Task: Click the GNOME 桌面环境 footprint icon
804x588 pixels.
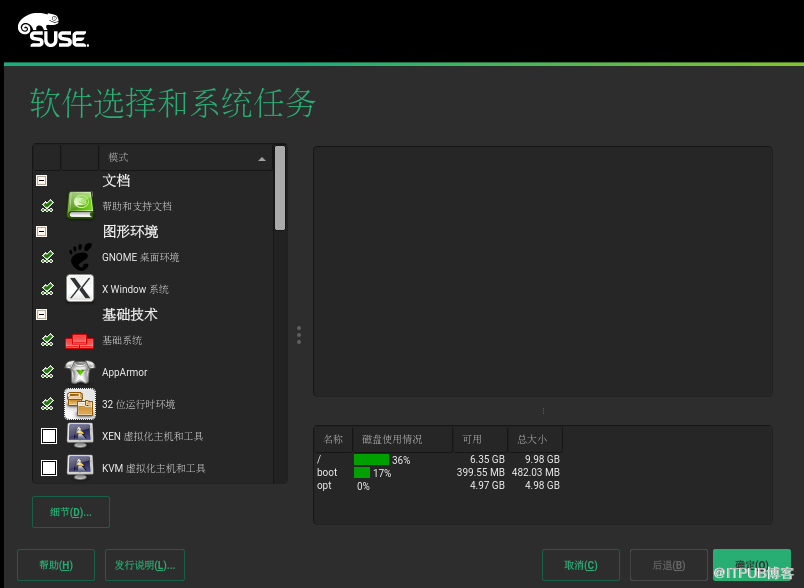Action: pyautogui.click(x=80, y=257)
